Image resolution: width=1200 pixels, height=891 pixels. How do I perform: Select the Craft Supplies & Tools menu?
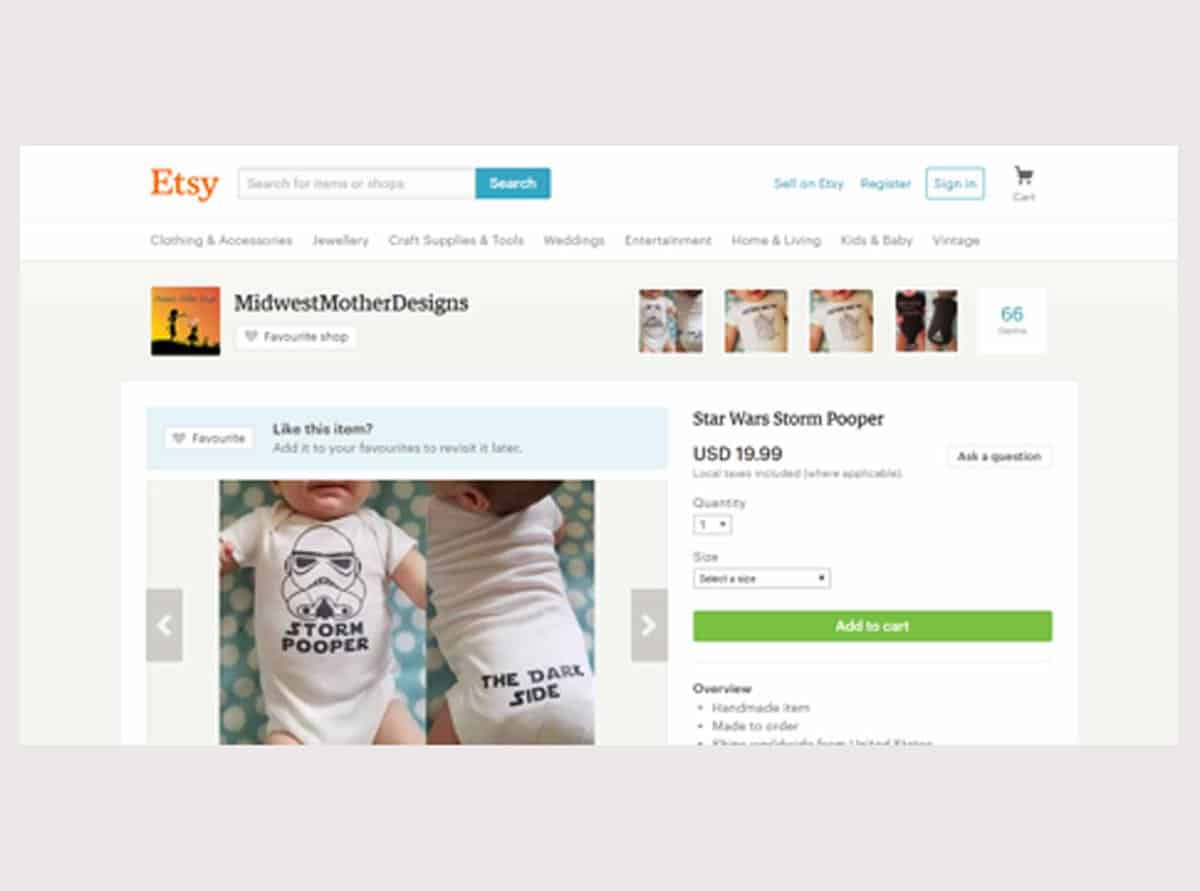[456, 240]
